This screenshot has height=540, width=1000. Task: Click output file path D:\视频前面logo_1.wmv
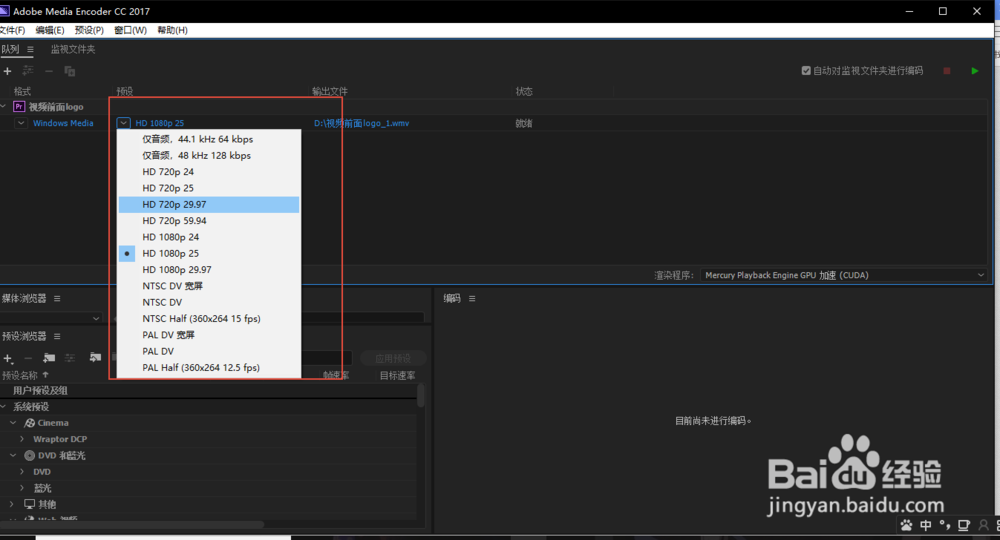pos(362,123)
